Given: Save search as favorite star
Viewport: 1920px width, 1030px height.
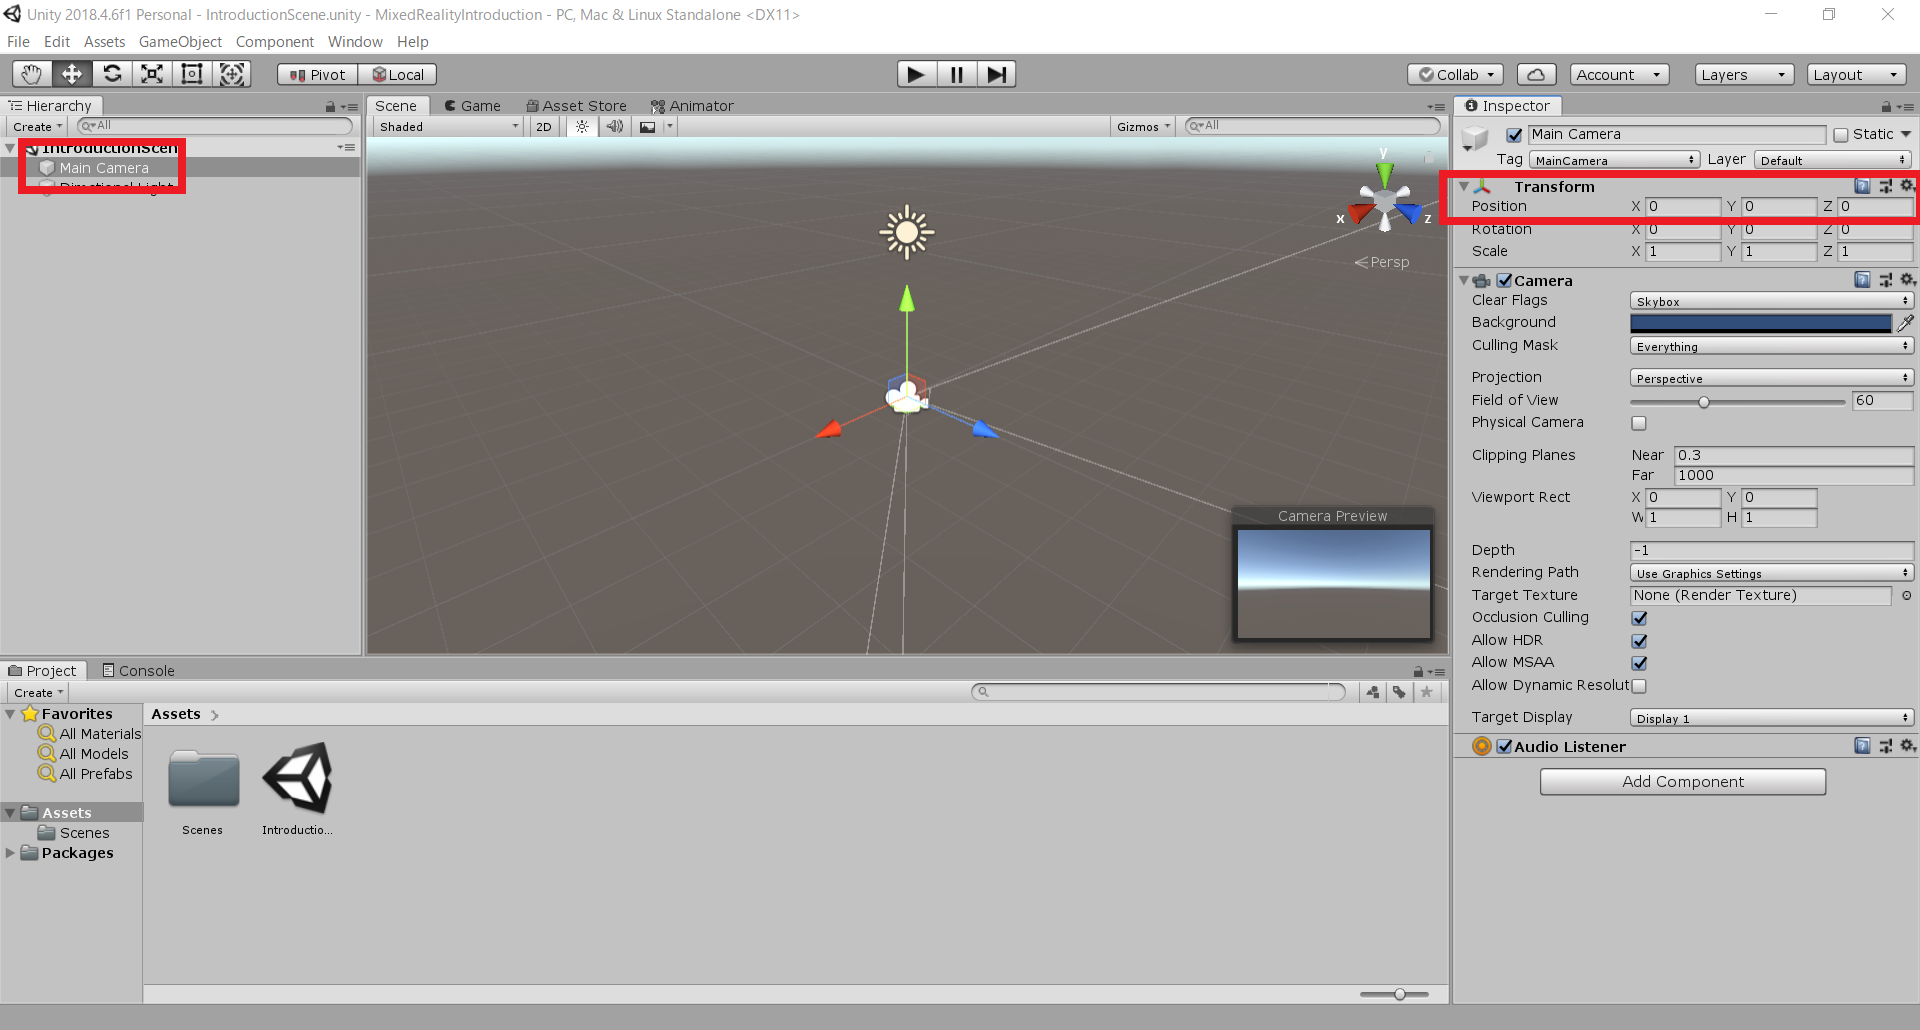Looking at the screenshot, I should (1426, 692).
